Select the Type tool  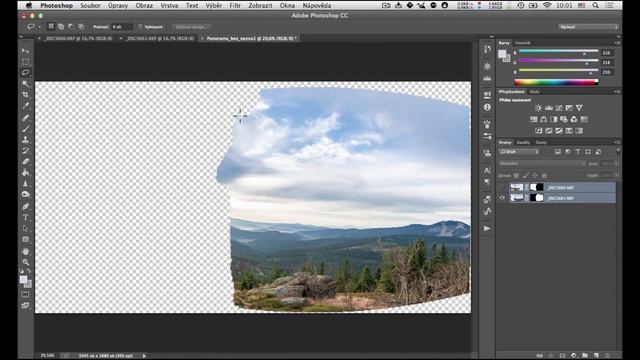click(26, 218)
